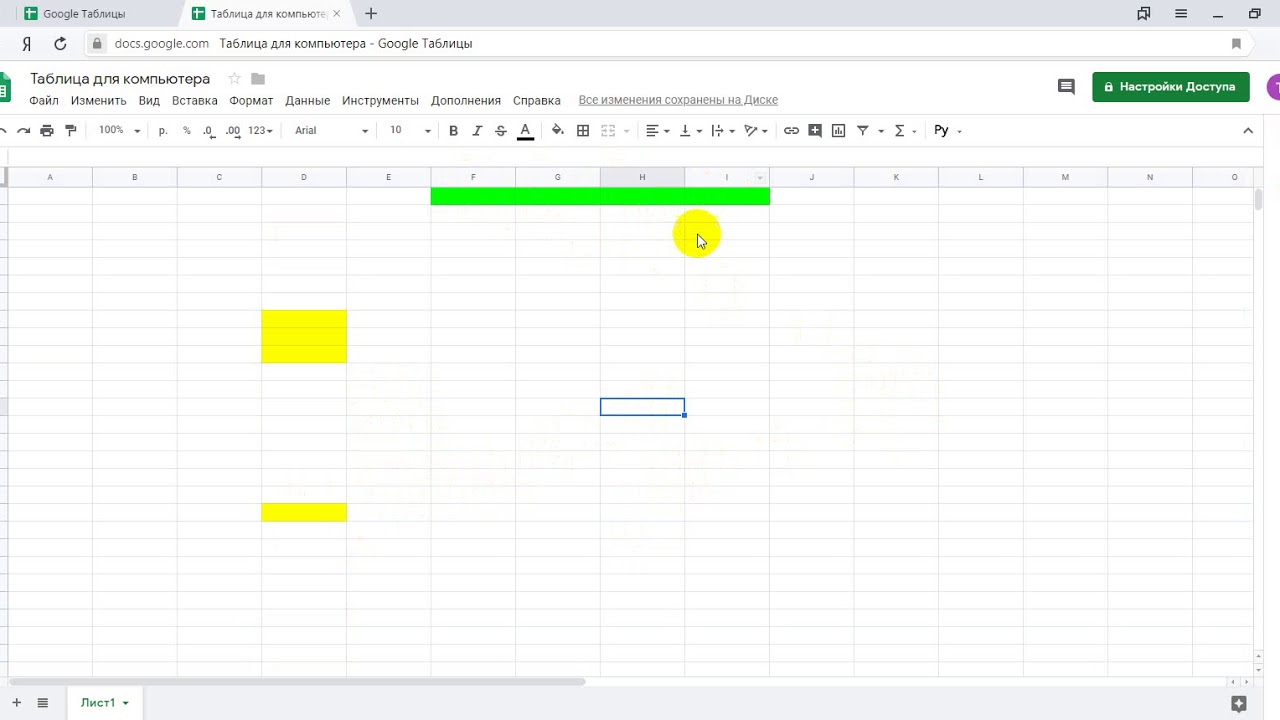Collapse the toolbar with the up chevron
Screen dimensions: 1280x720
coord(1248,131)
